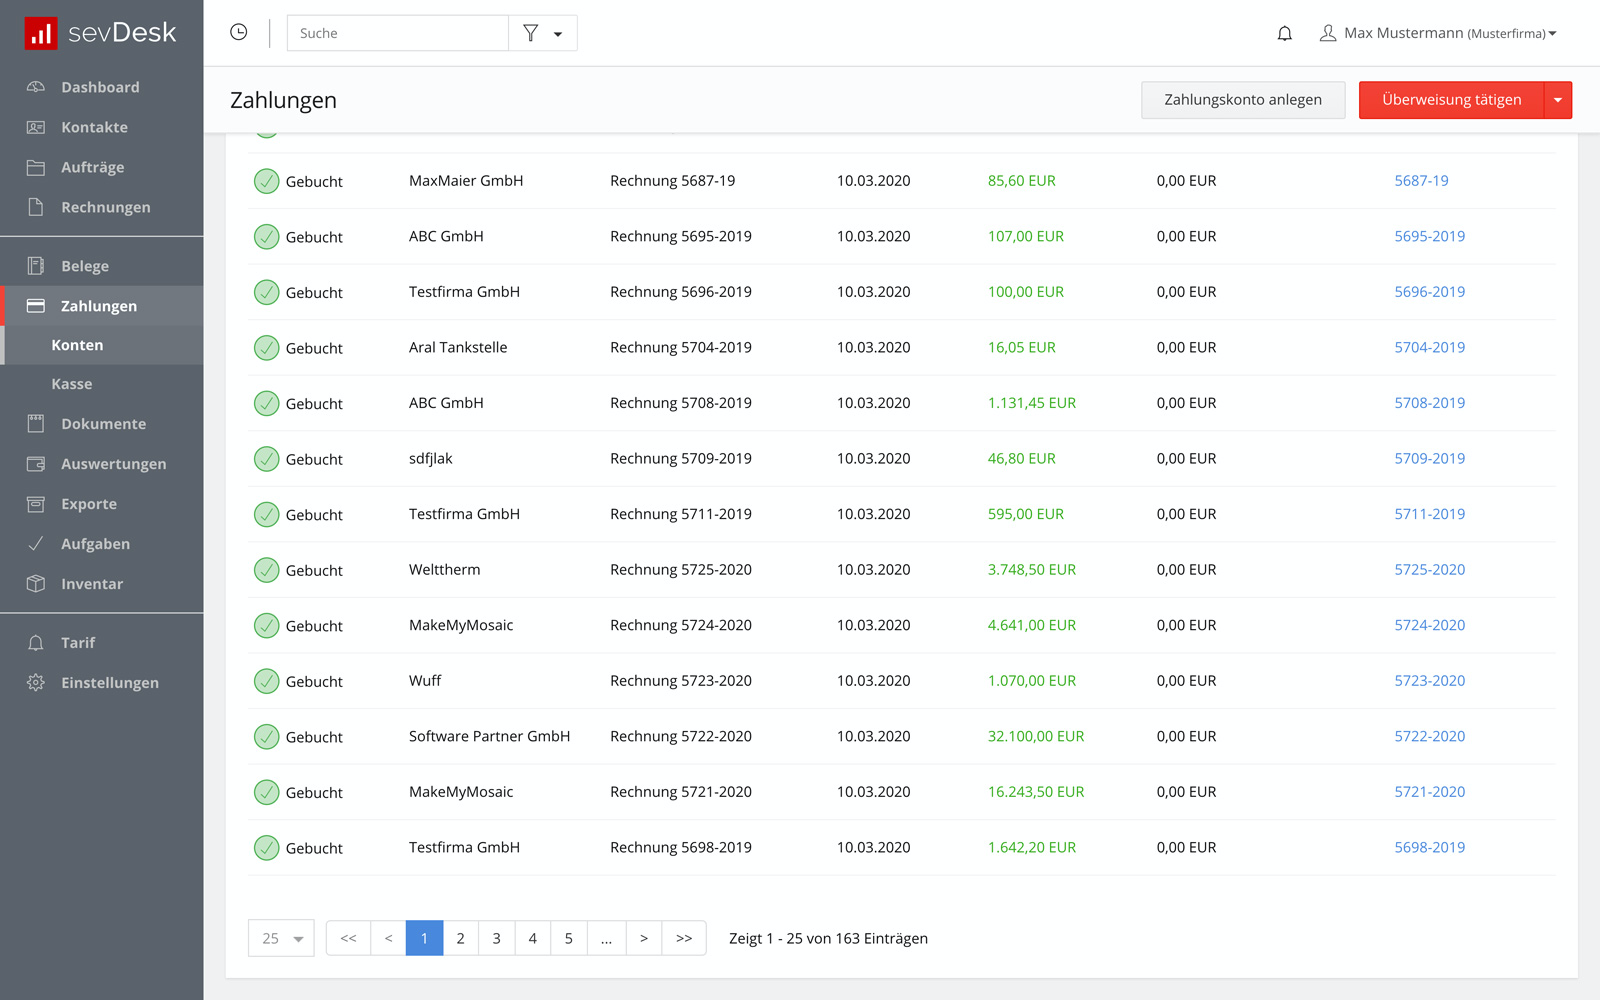Open the notifications bell
The image size is (1600, 1000).
[x=1285, y=32]
